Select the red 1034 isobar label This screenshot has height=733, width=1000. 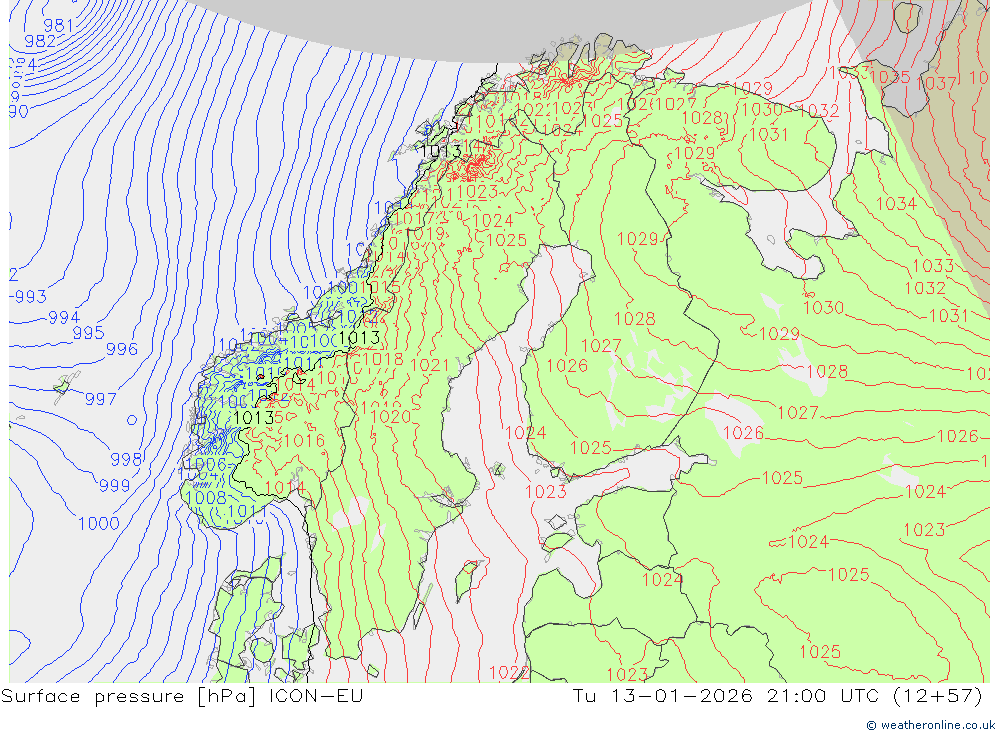pyautogui.click(x=896, y=204)
